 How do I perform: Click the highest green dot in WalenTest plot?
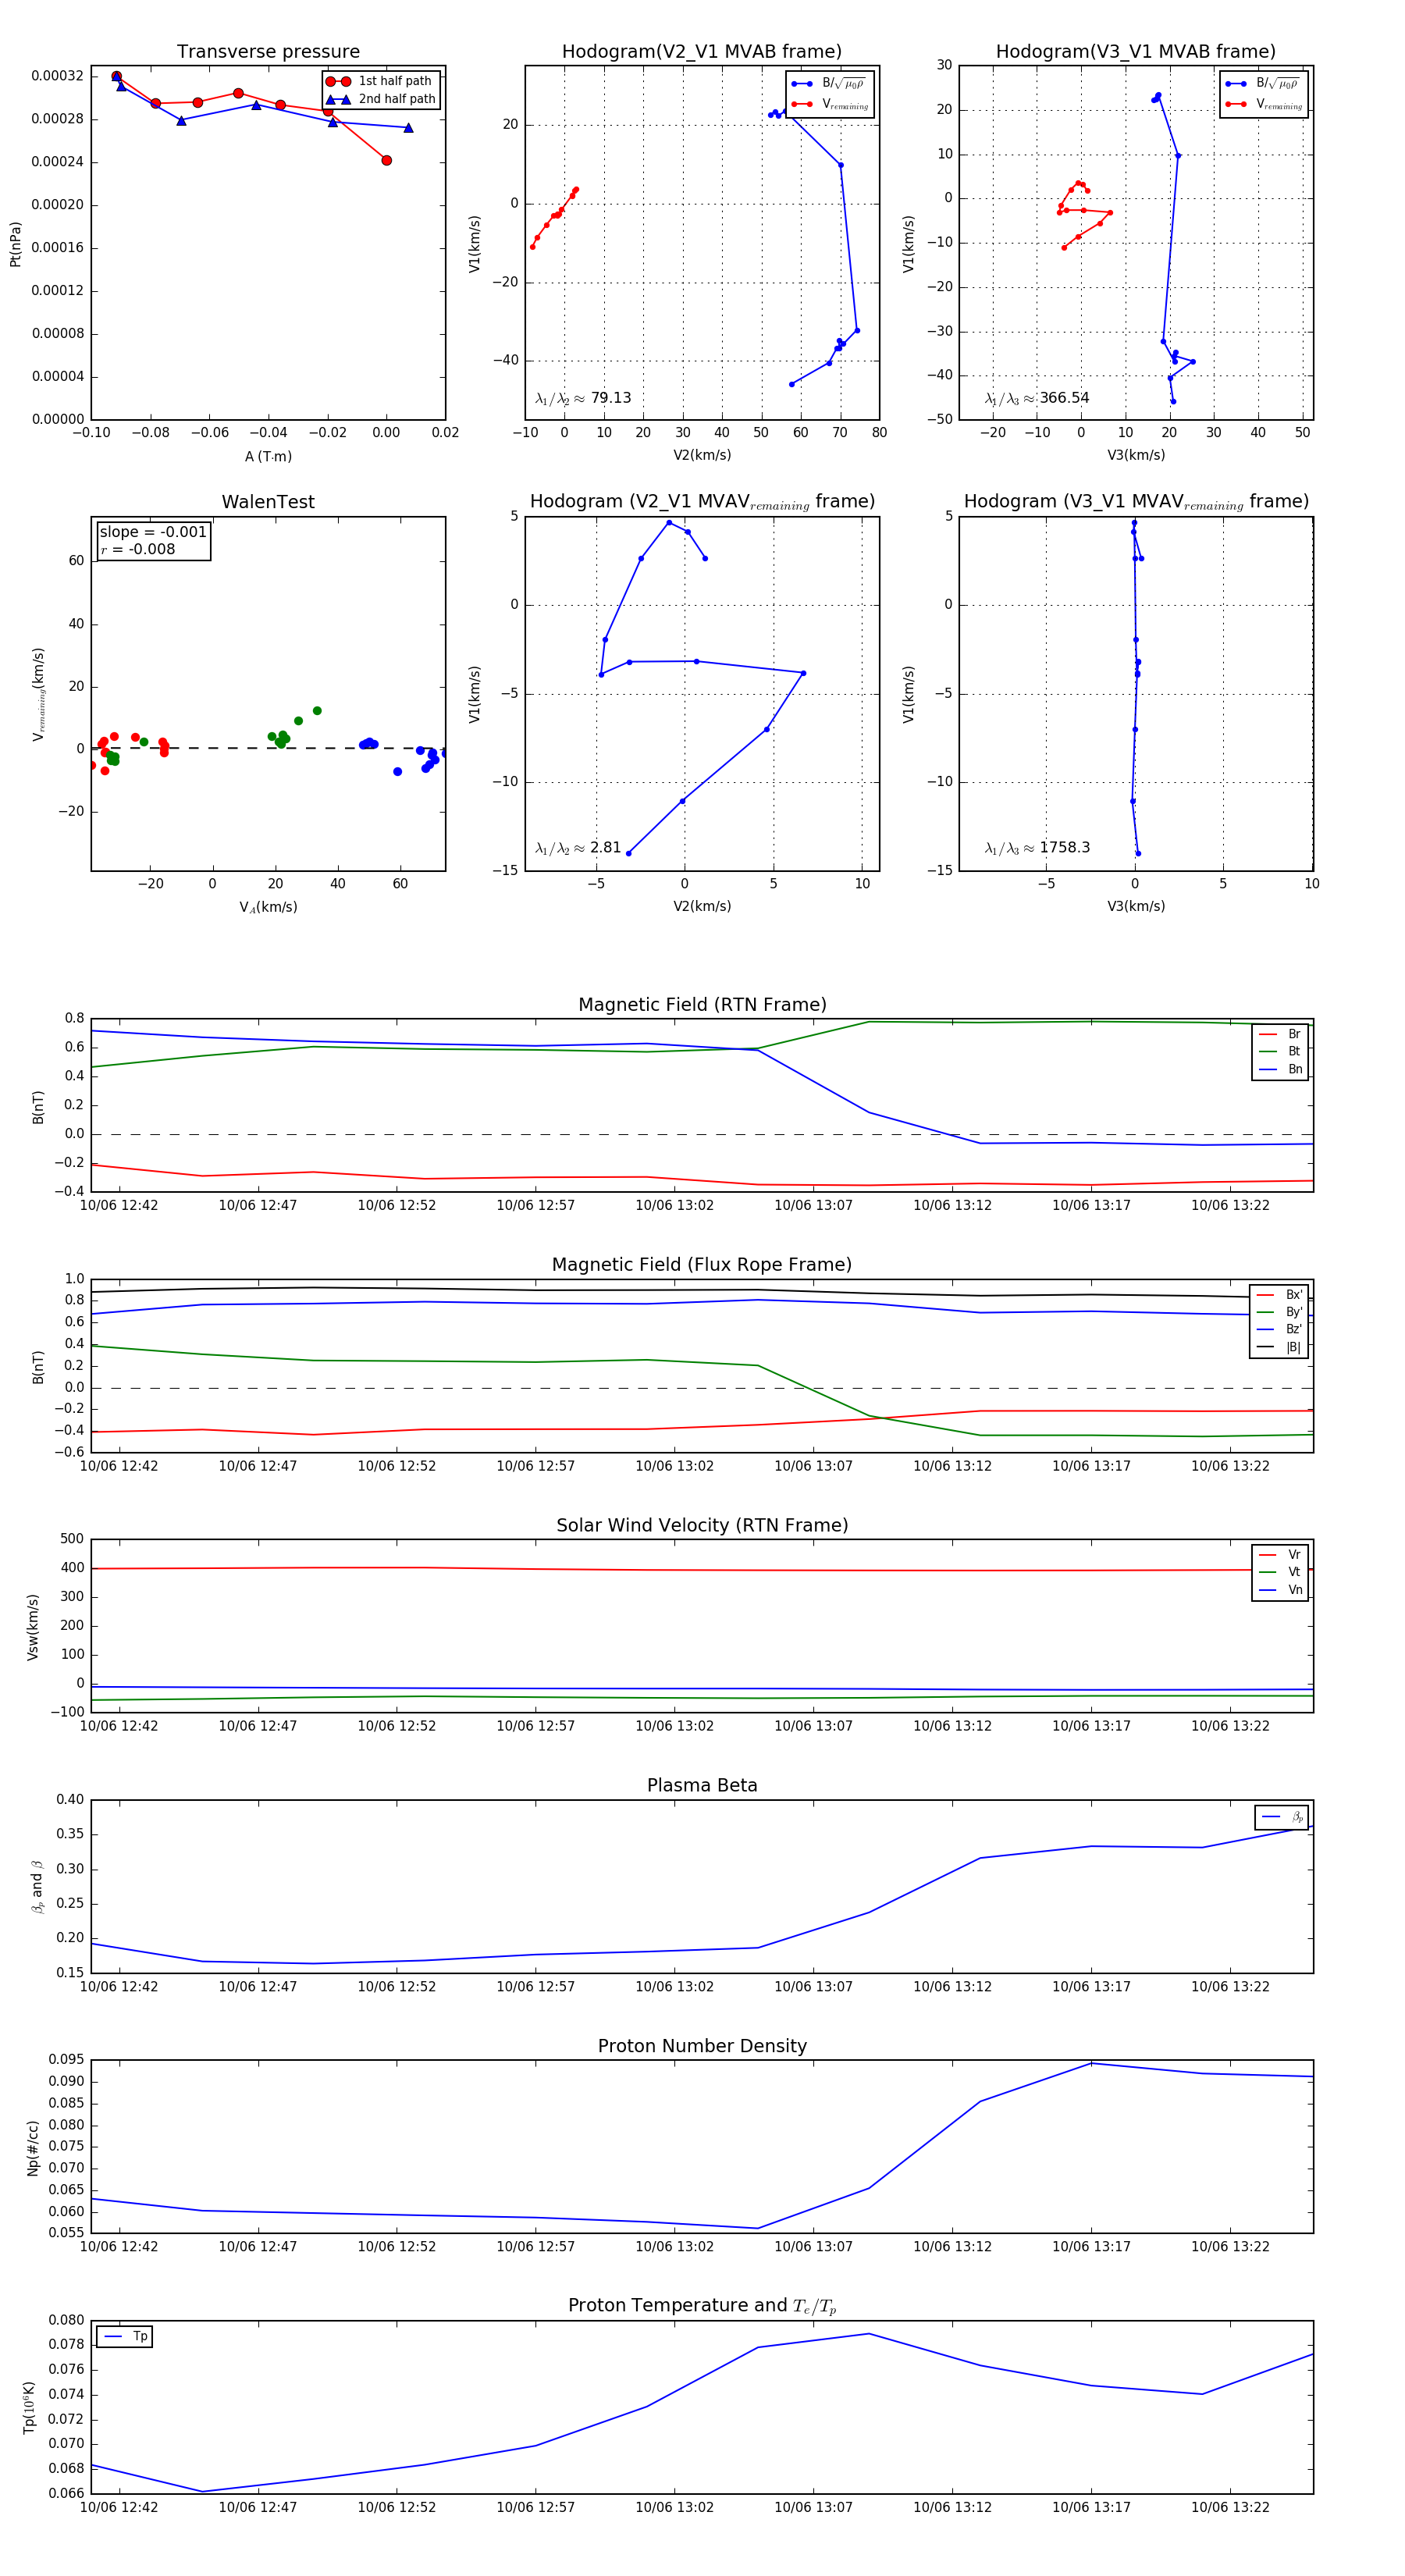[x=317, y=711]
